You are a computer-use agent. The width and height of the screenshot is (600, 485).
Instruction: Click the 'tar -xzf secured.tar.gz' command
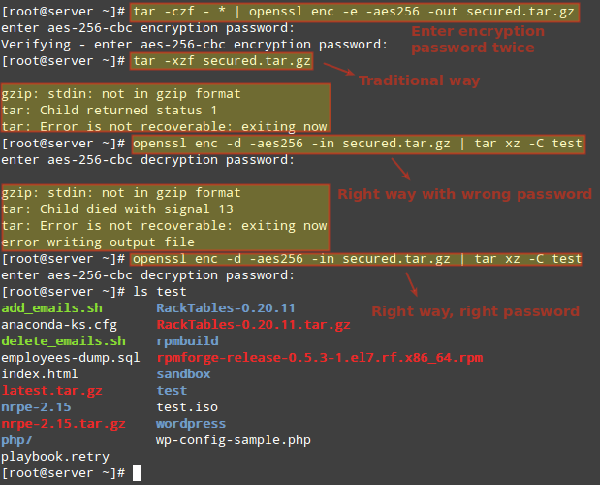(221, 61)
